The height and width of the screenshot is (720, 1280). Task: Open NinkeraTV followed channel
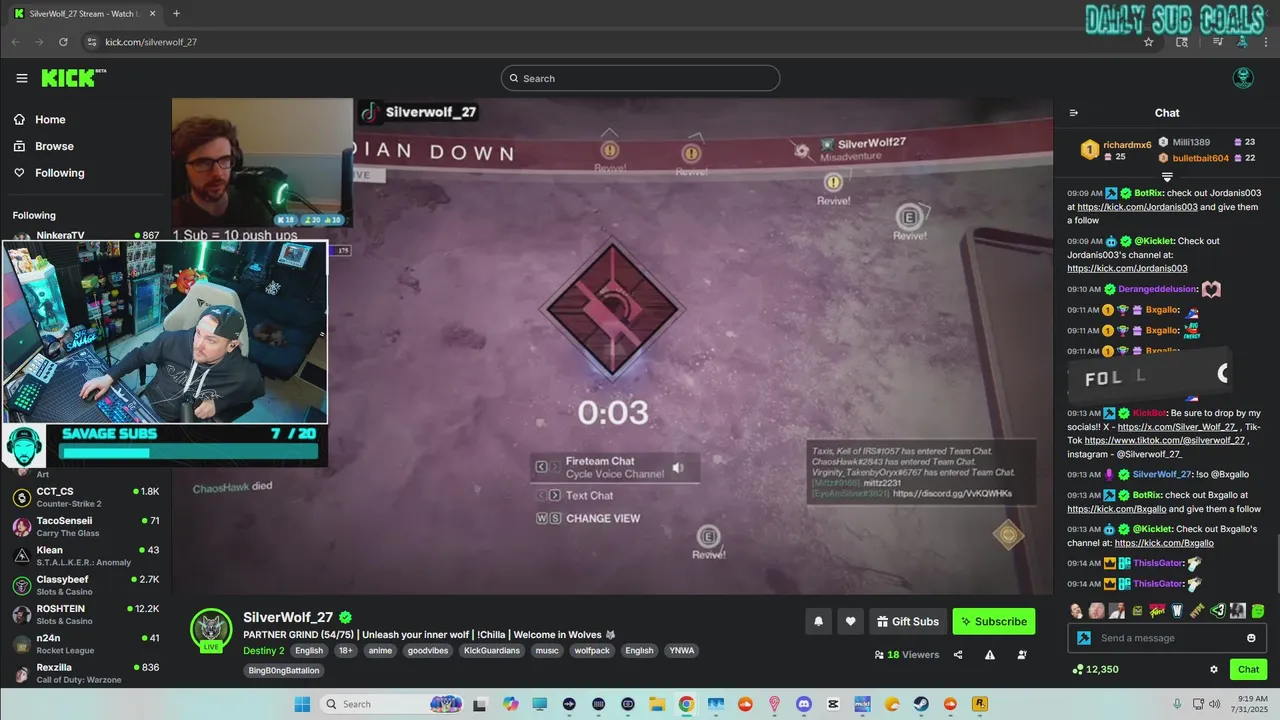[86, 235]
